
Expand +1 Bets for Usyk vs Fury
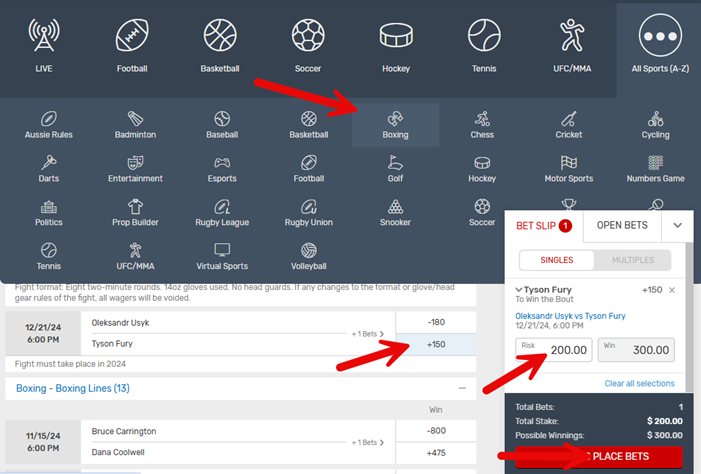click(x=367, y=333)
